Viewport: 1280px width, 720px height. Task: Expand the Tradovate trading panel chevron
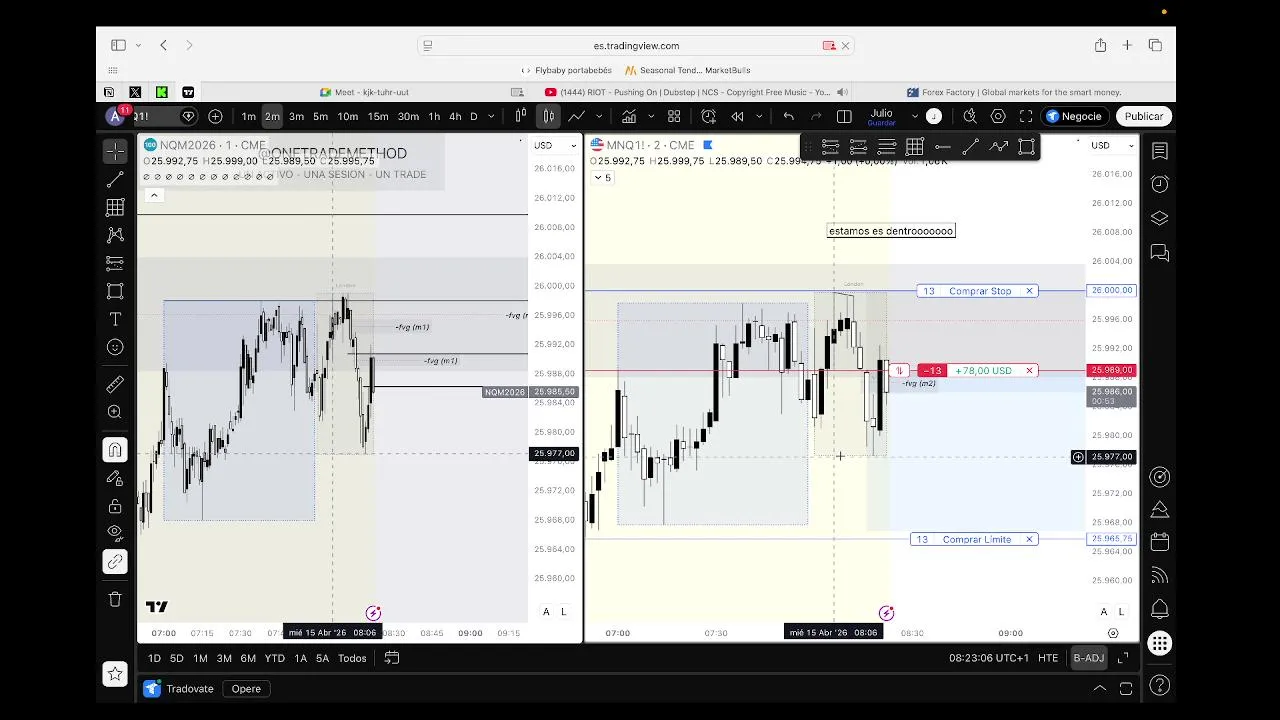(x=1099, y=688)
